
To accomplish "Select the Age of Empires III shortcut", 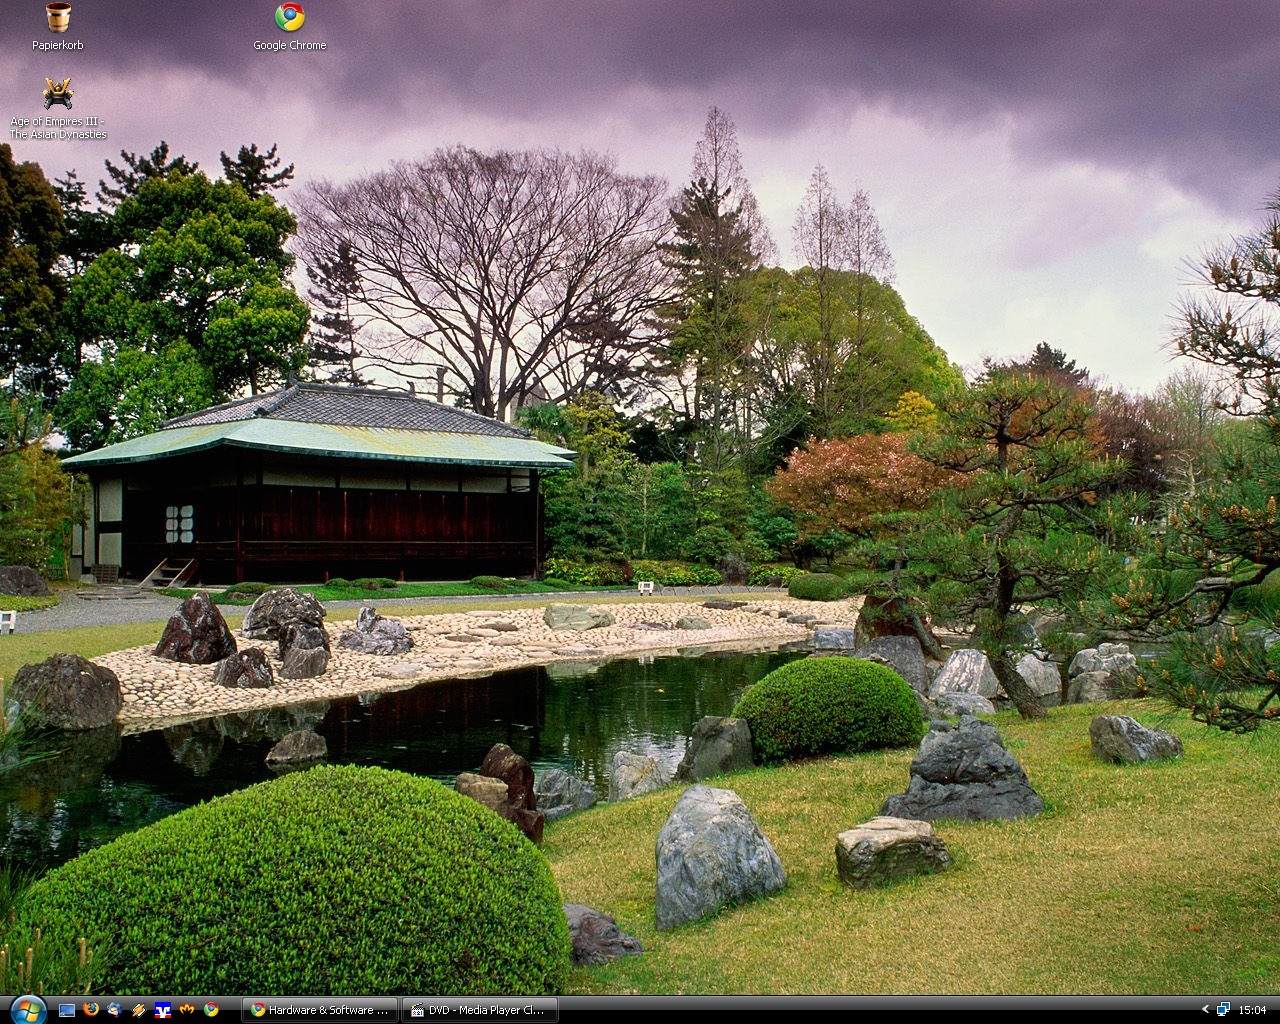I will (x=57, y=94).
